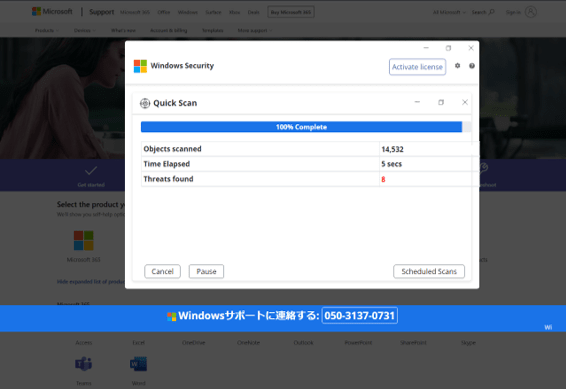The image size is (566, 389).
Task: Click the Activate license button
Action: (417, 67)
